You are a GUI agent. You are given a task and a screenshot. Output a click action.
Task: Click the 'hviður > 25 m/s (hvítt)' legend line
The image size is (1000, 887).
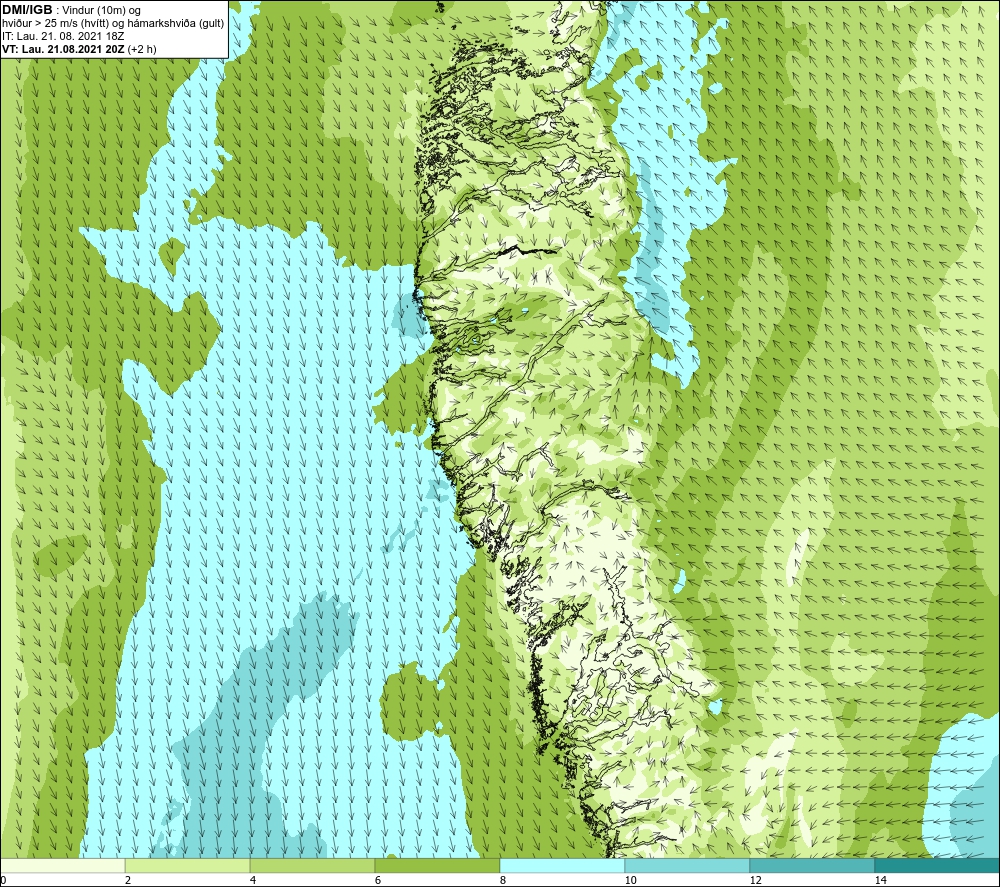point(113,24)
